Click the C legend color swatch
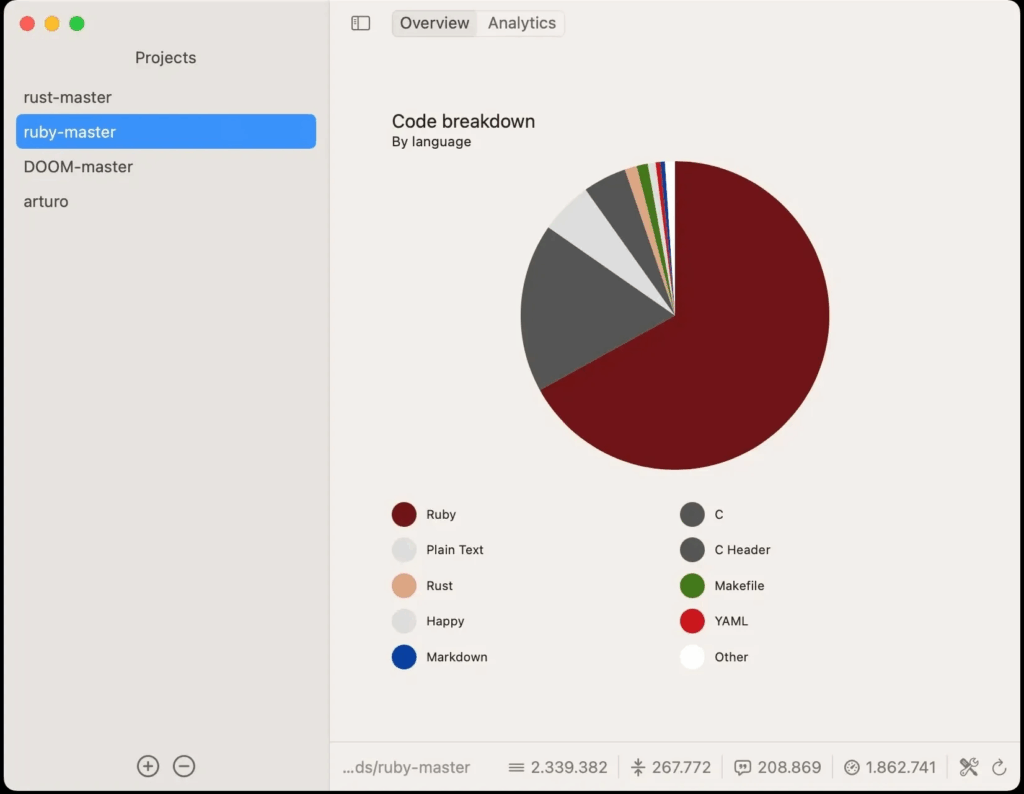The height and width of the screenshot is (794, 1024). pyautogui.click(x=692, y=515)
